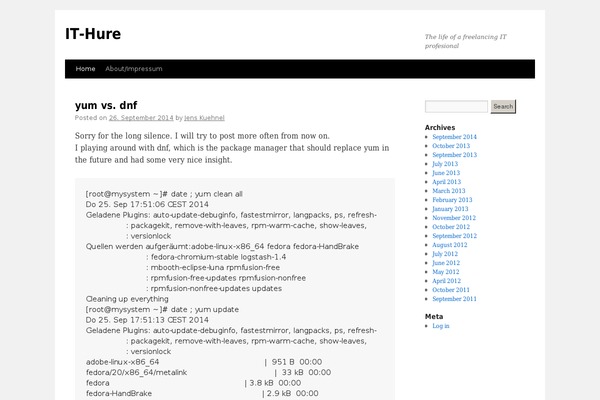This screenshot has height=400, width=600.
Task: Click the 'date ; yum clean all' command line
Action: [x=164, y=194]
